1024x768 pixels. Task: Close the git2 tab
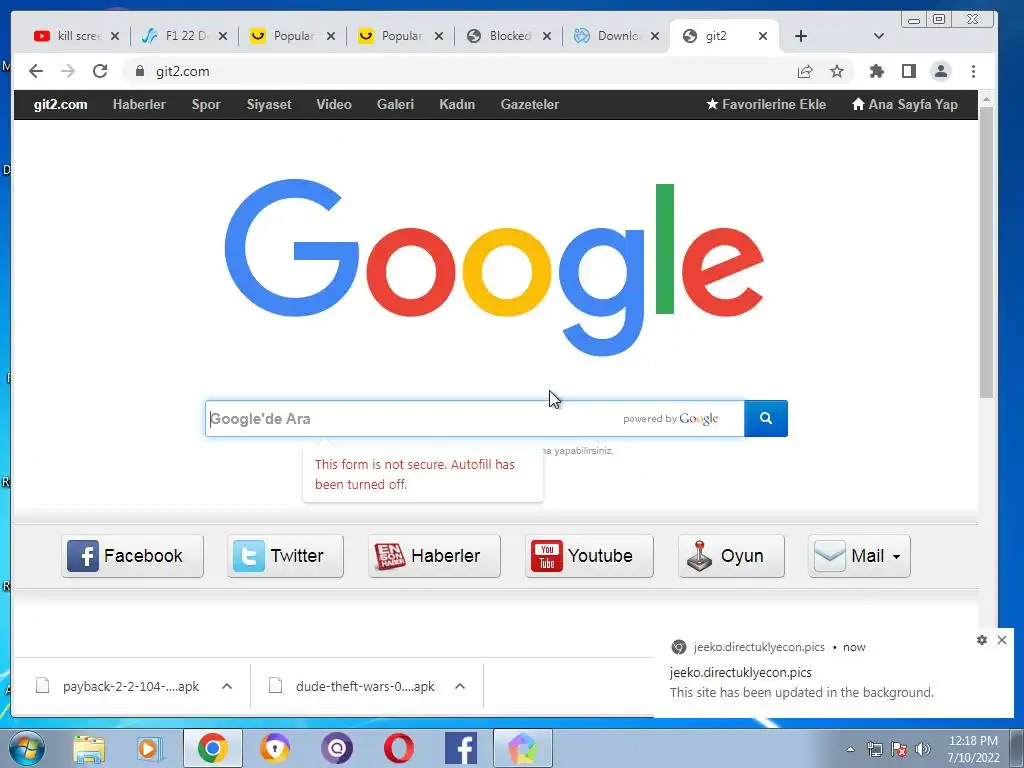click(x=763, y=36)
